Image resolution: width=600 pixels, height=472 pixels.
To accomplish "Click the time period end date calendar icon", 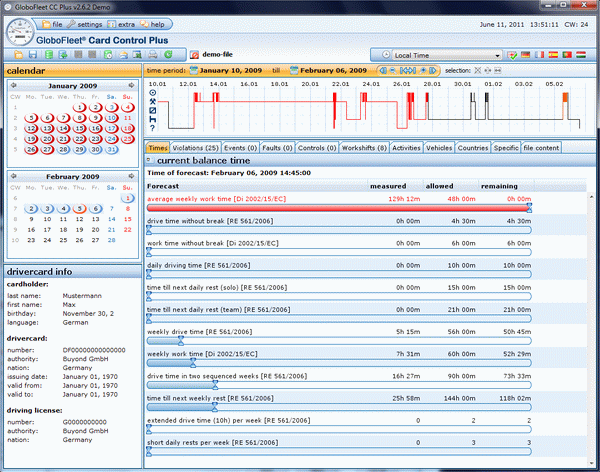I will point(294,70).
